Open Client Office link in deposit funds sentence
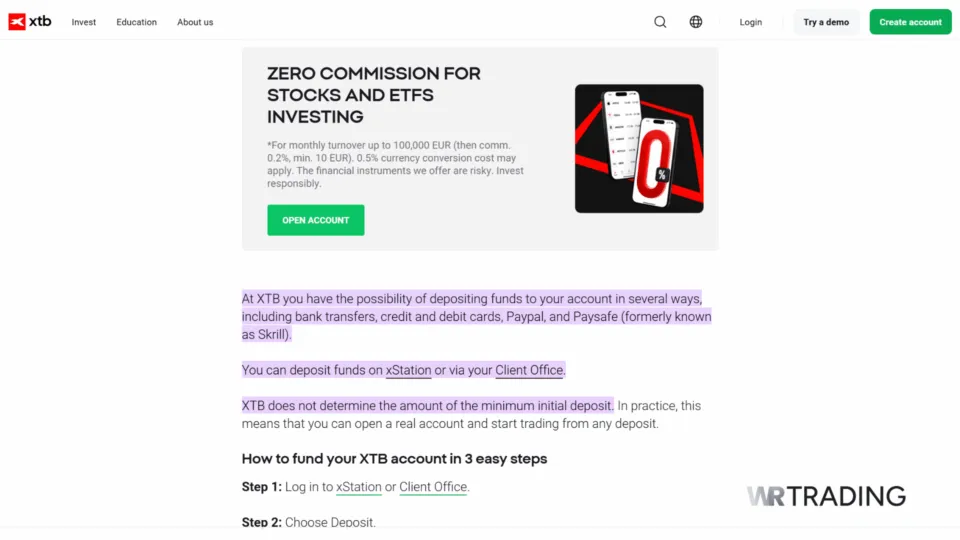The width and height of the screenshot is (960, 540). tap(529, 370)
